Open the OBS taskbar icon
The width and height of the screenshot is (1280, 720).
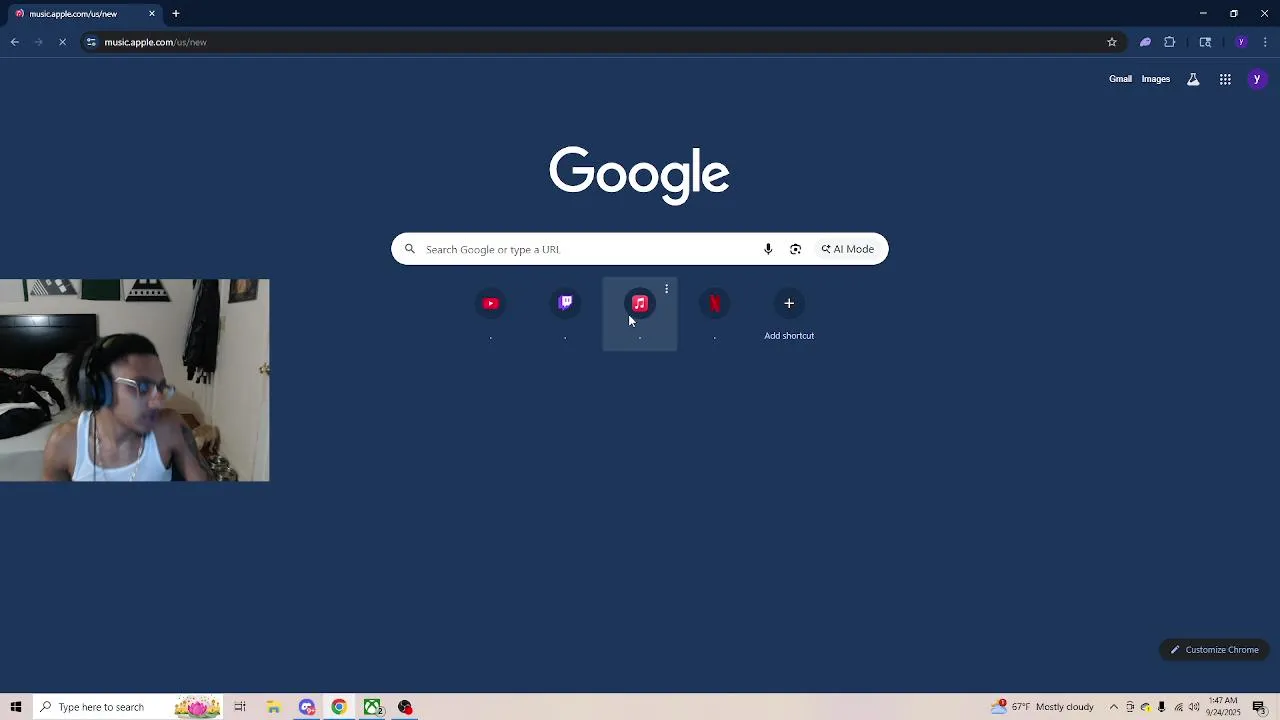click(x=405, y=707)
